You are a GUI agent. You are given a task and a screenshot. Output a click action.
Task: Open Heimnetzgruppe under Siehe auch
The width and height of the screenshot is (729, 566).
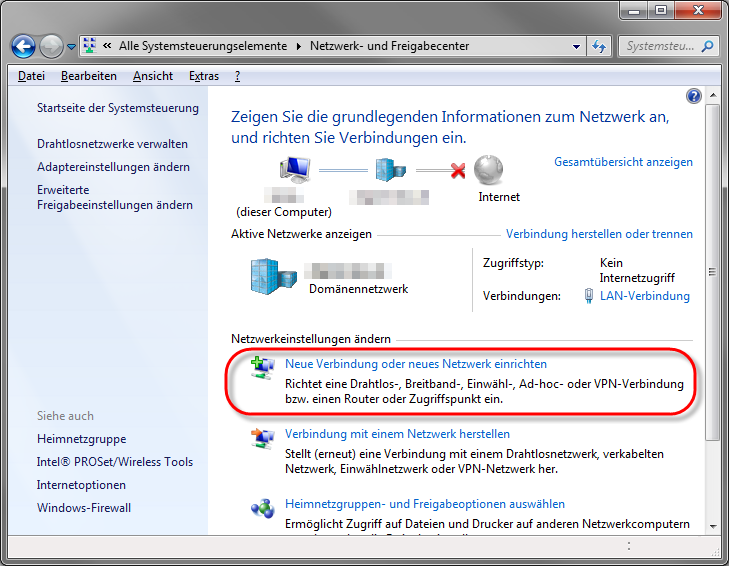(x=81, y=439)
